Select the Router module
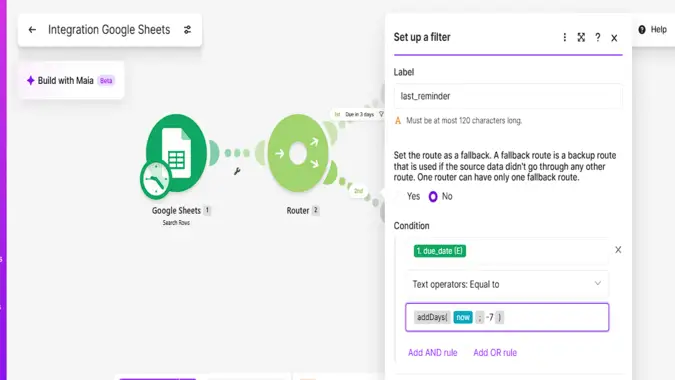 tap(298, 153)
